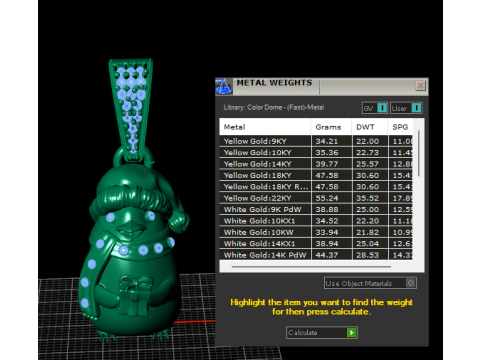This screenshot has height=360, width=480.
Task: Select the White Gold:14K PdW row
Action: (316, 255)
